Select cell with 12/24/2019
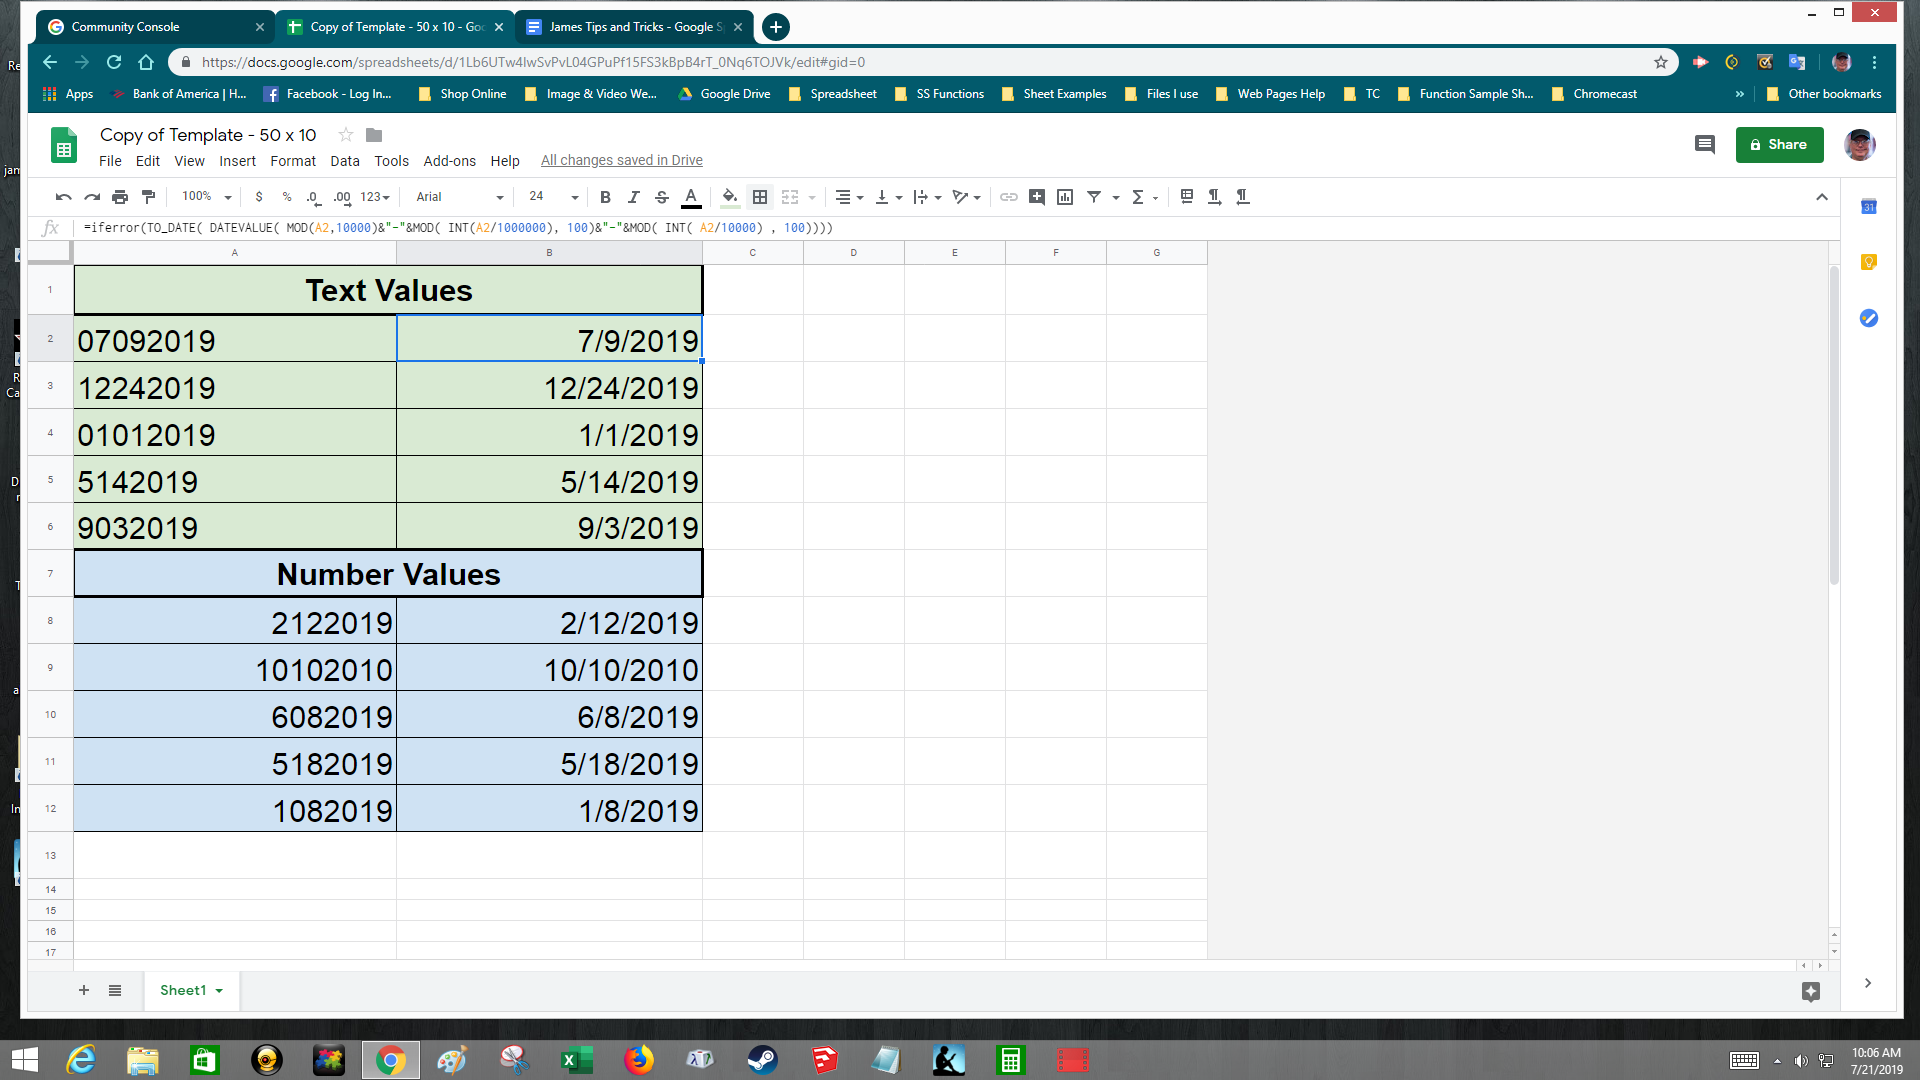This screenshot has width=1920, height=1080. pyautogui.click(x=549, y=385)
